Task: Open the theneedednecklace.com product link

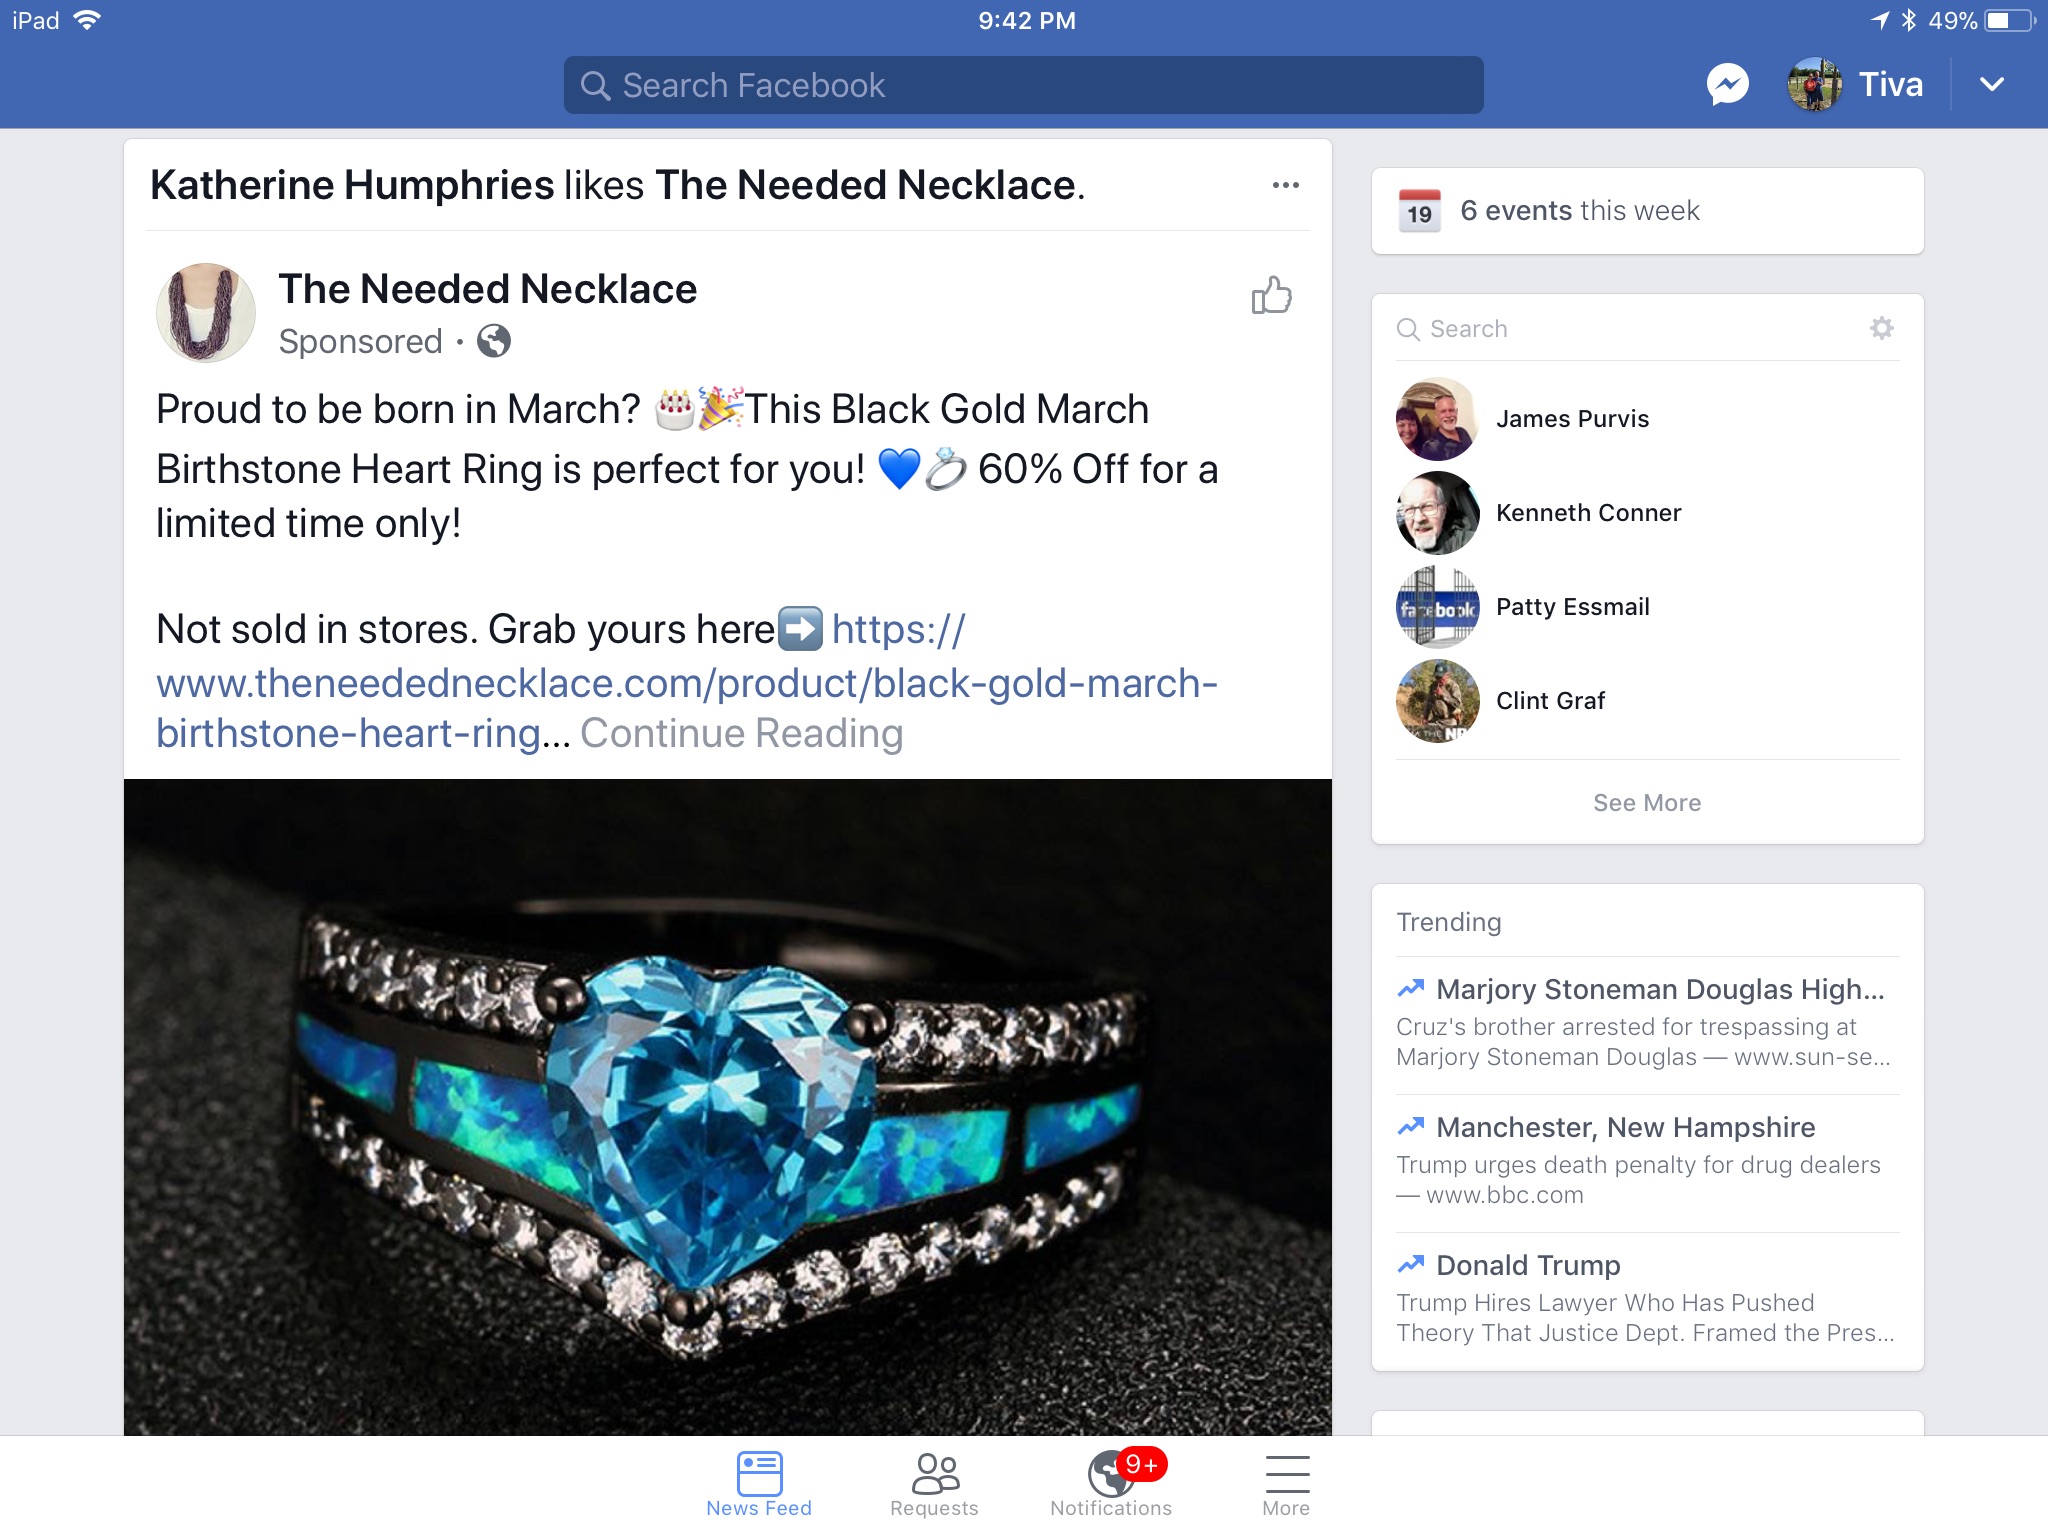Action: [687, 683]
